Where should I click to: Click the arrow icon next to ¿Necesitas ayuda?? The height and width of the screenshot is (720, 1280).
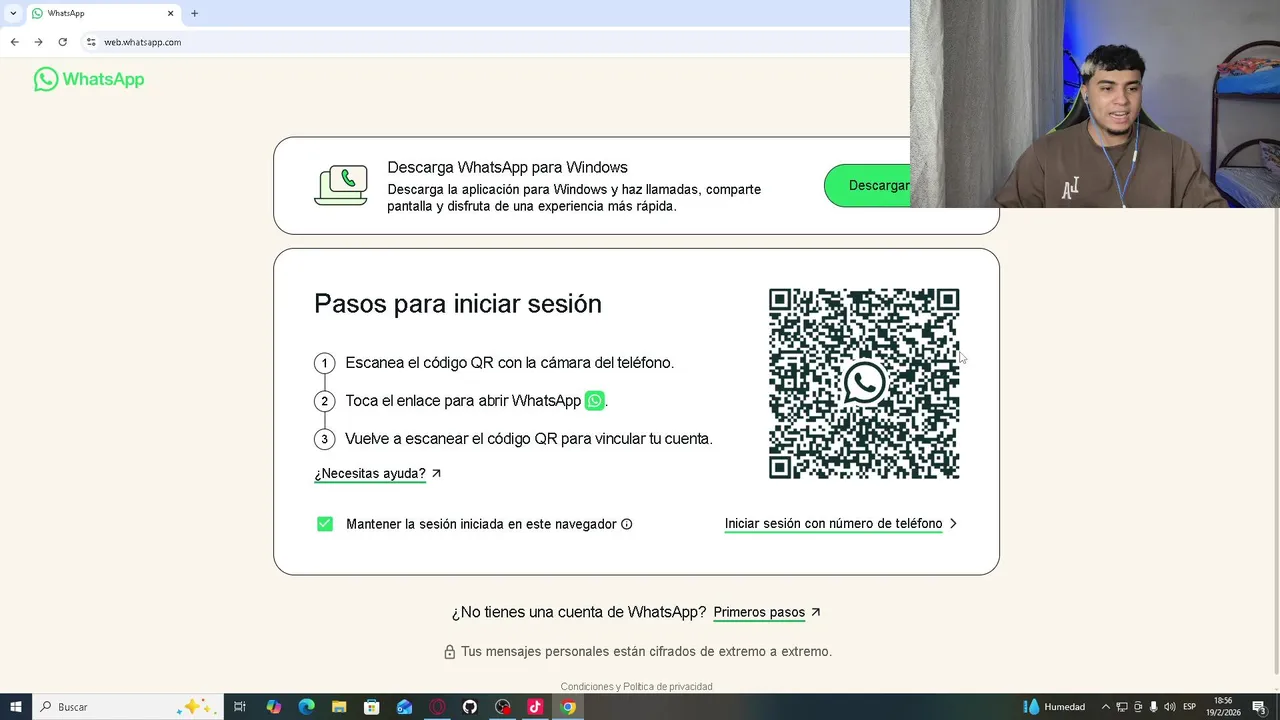(436, 473)
